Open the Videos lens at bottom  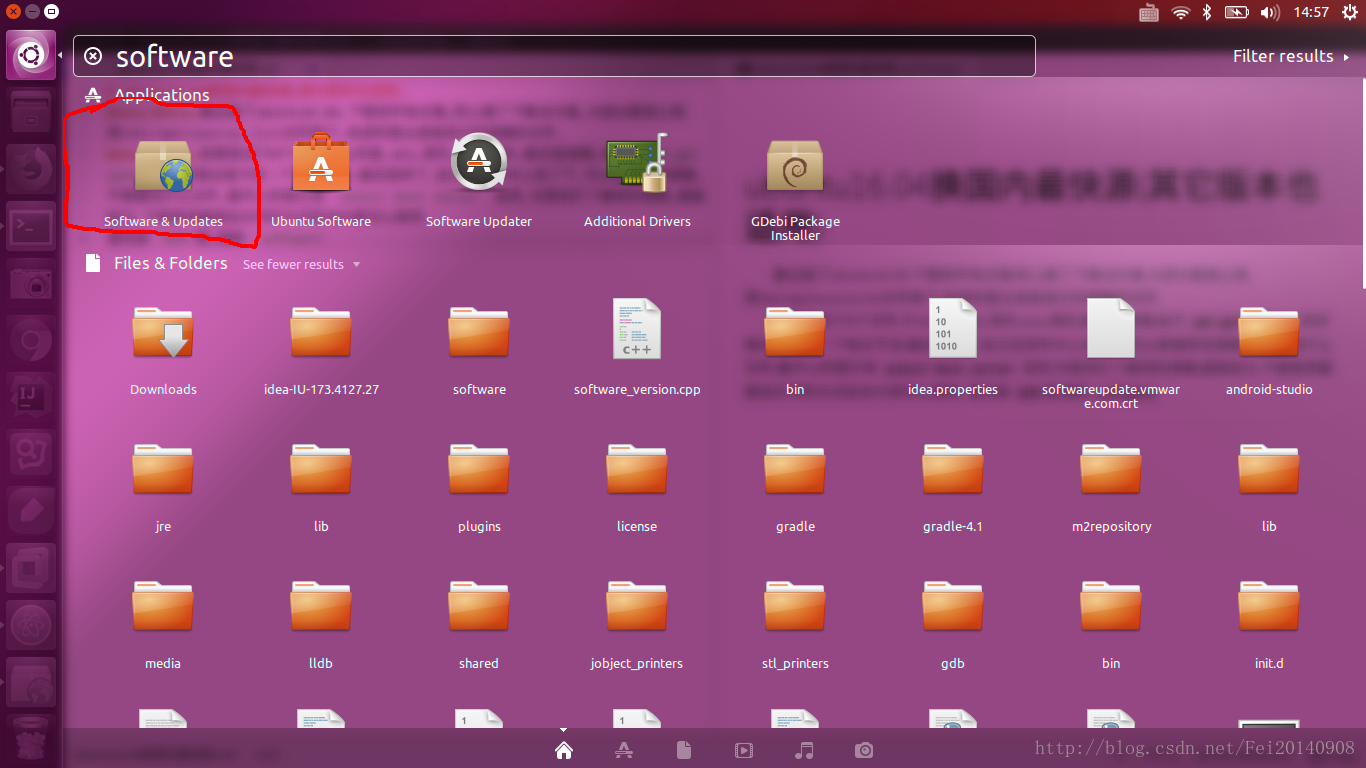pos(744,750)
